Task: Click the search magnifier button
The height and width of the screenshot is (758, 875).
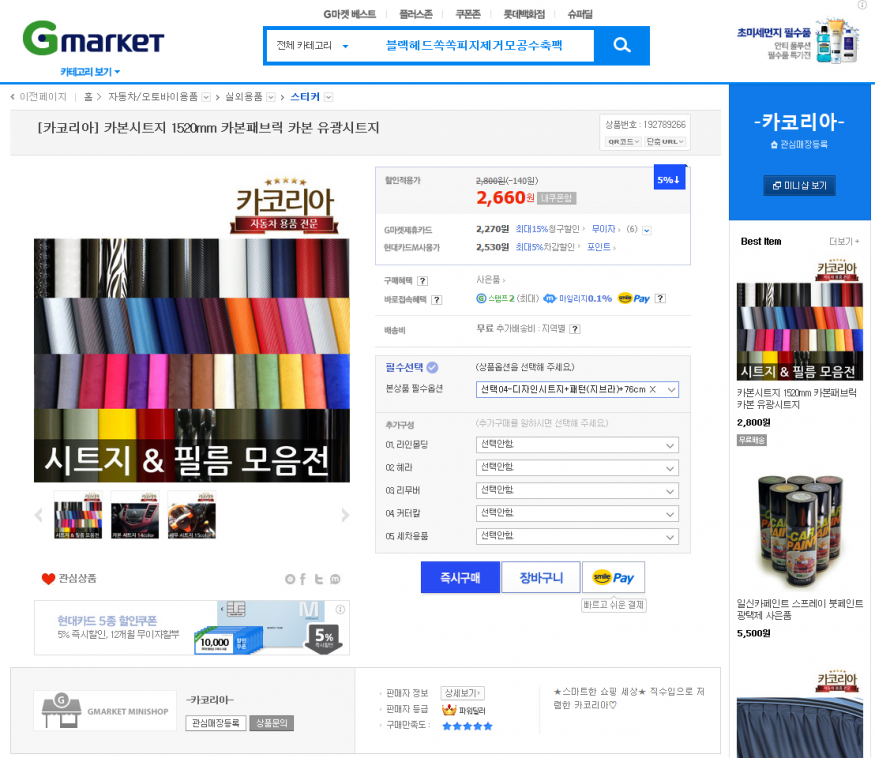Action: point(622,45)
